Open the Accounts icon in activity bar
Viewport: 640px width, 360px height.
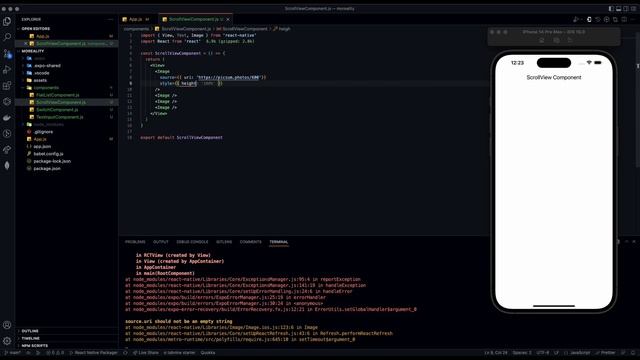tap(7, 325)
